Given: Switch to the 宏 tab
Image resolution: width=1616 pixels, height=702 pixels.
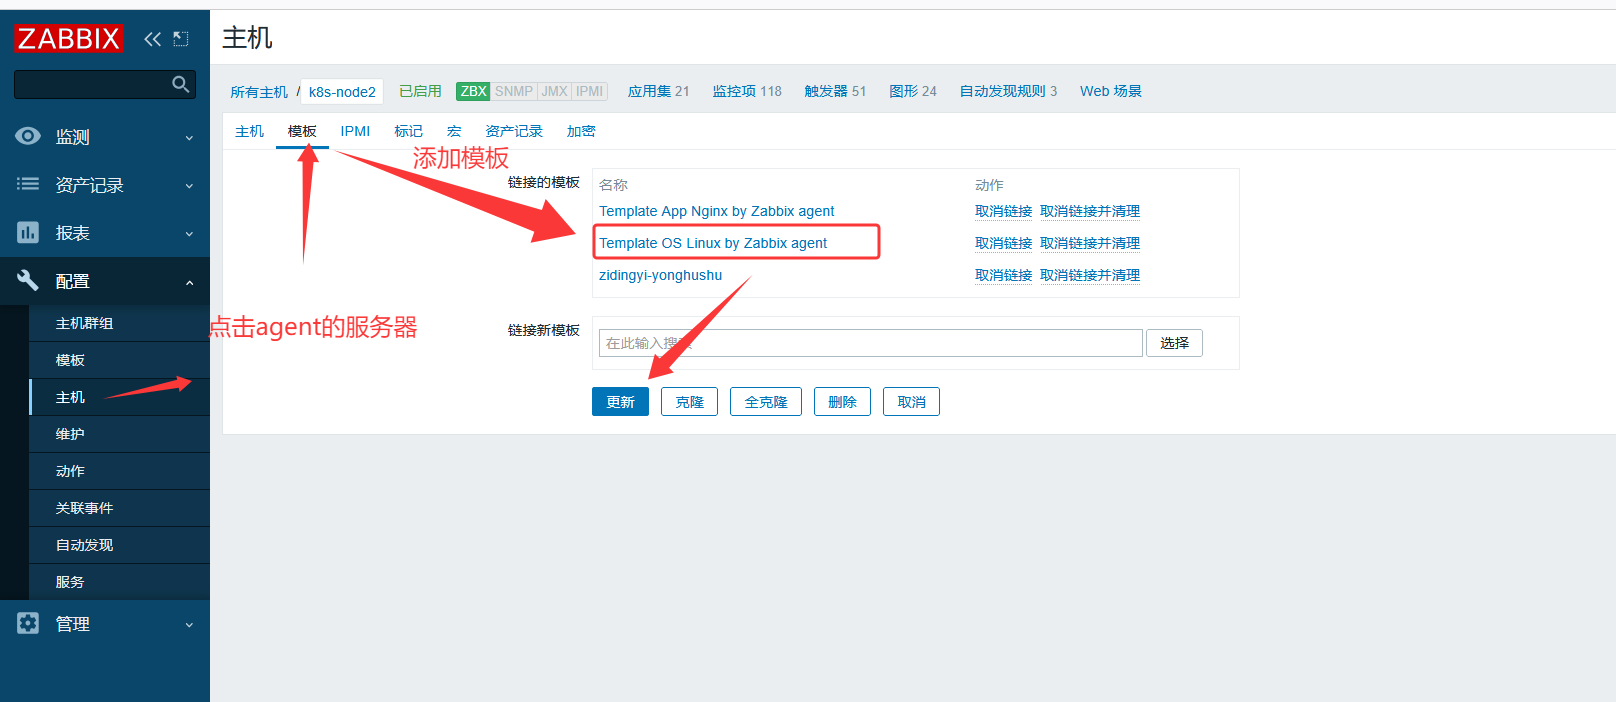Looking at the screenshot, I should (454, 131).
